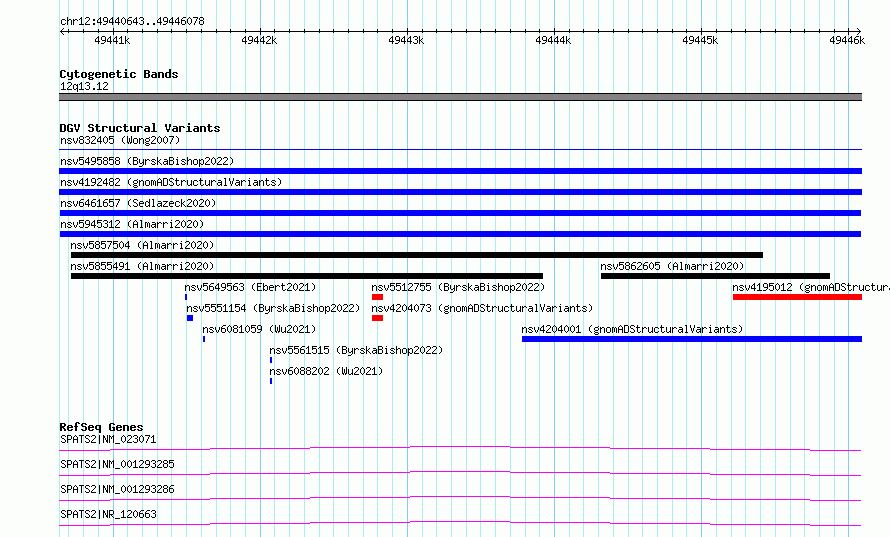Select the SPATS2|NM_001293285 transcript label

click(x=117, y=464)
